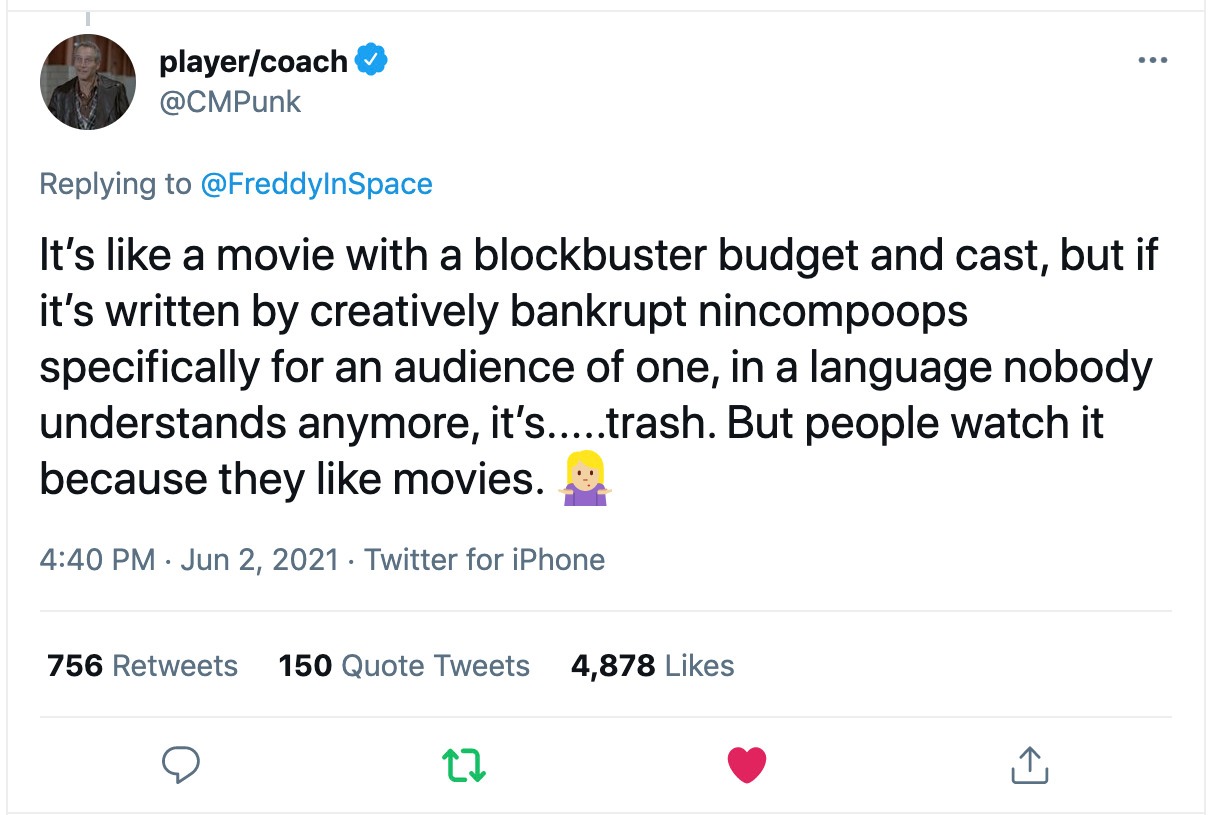Open the player/coach display name
The image size is (1218, 815).
(253, 62)
